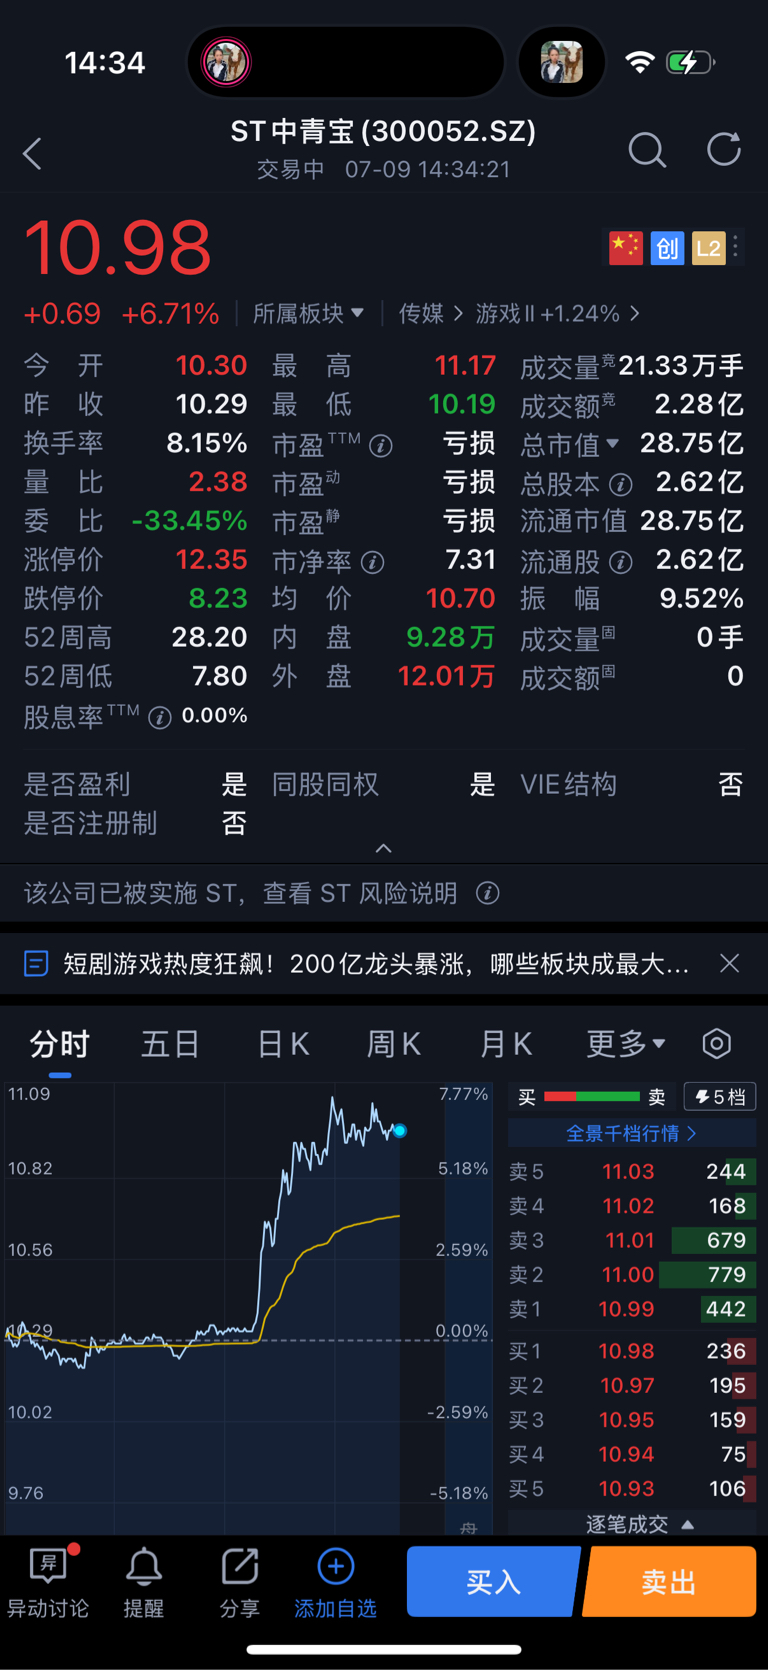Select 卖5 price 11.03
The height and width of the screenshot is (1670, 768).
[628, 1172]
